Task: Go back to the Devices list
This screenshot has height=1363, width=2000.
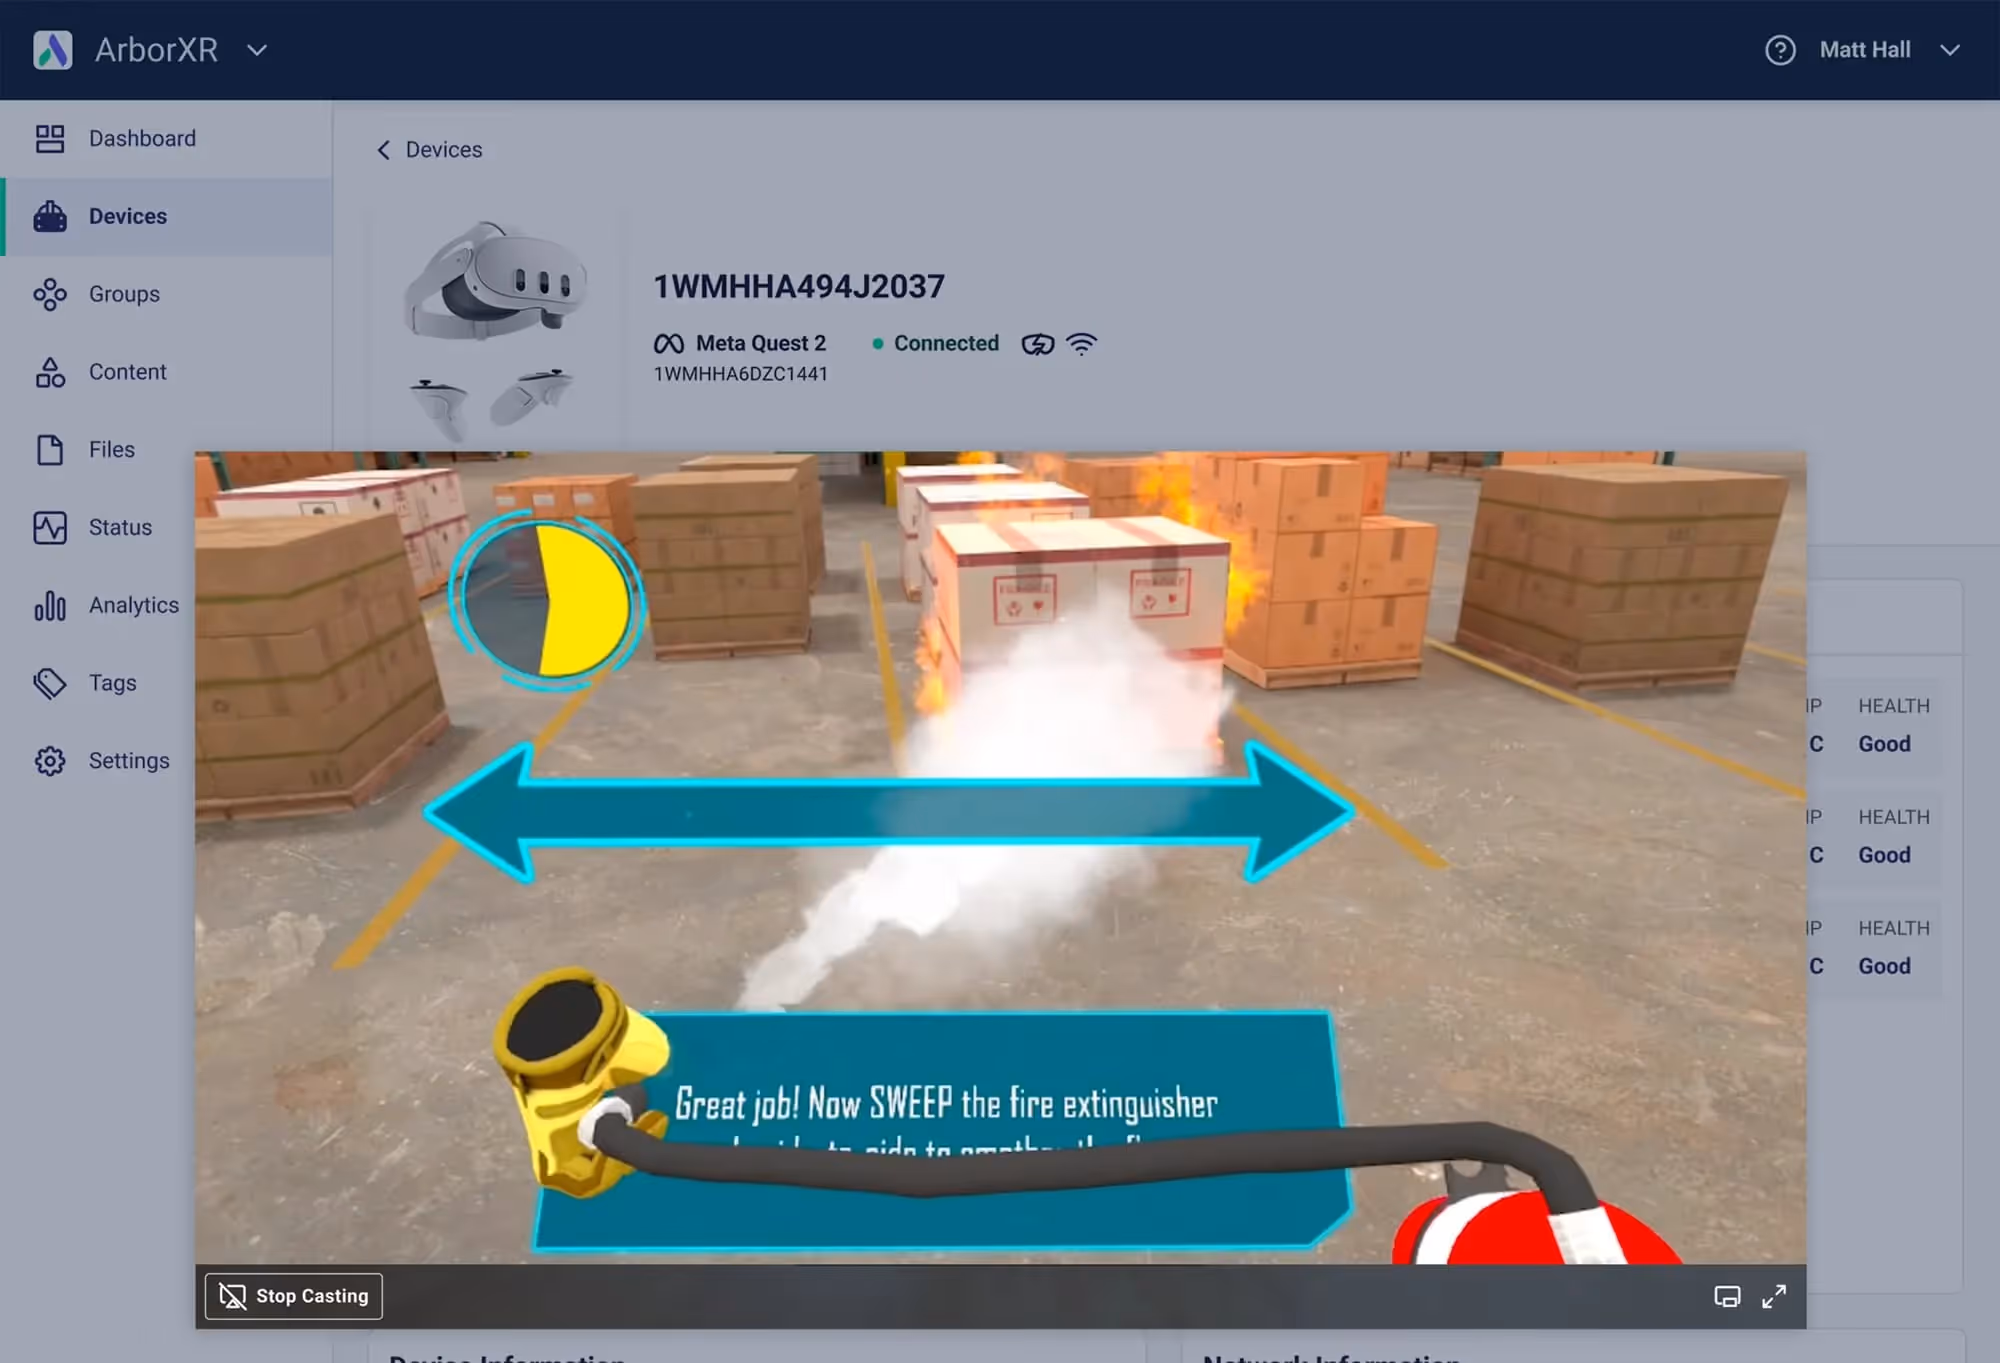Action: click(429, 150)
